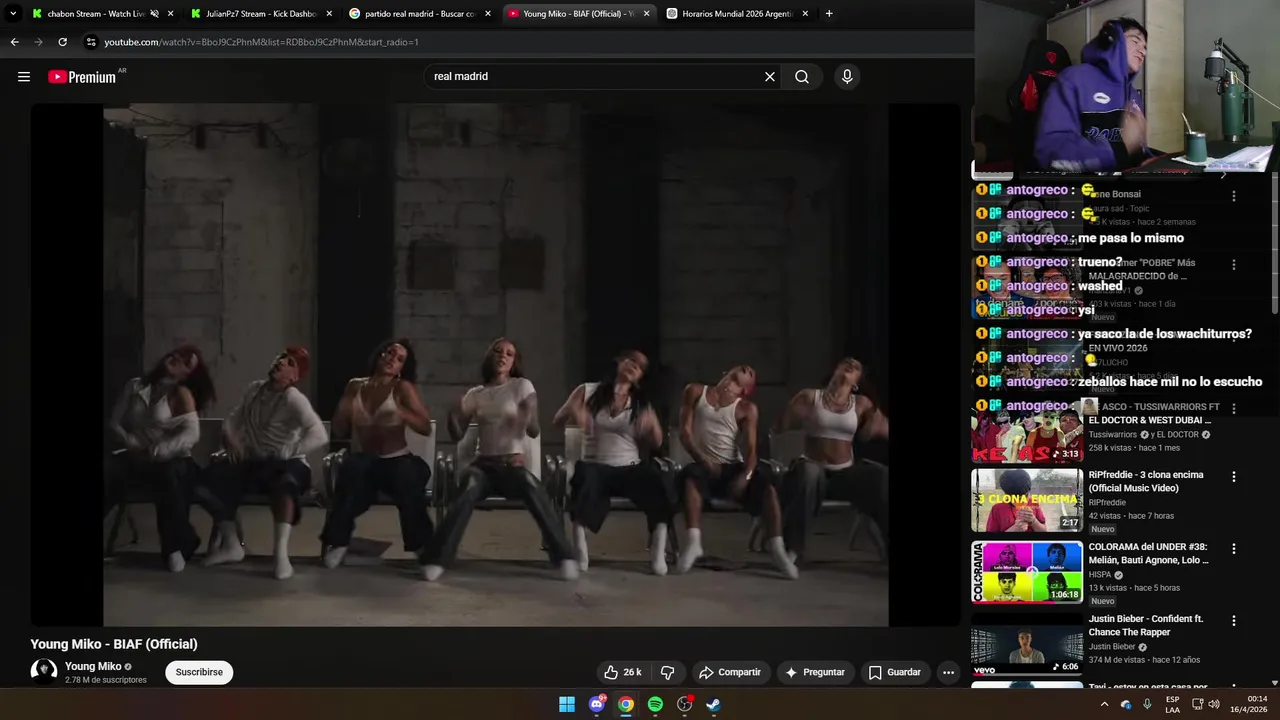Click the Compartir share button

pos(730,672)
